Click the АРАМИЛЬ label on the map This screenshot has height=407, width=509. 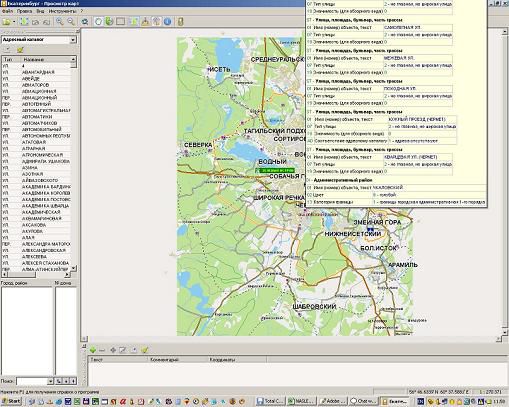pyautogui.click(x=403, y=265)
